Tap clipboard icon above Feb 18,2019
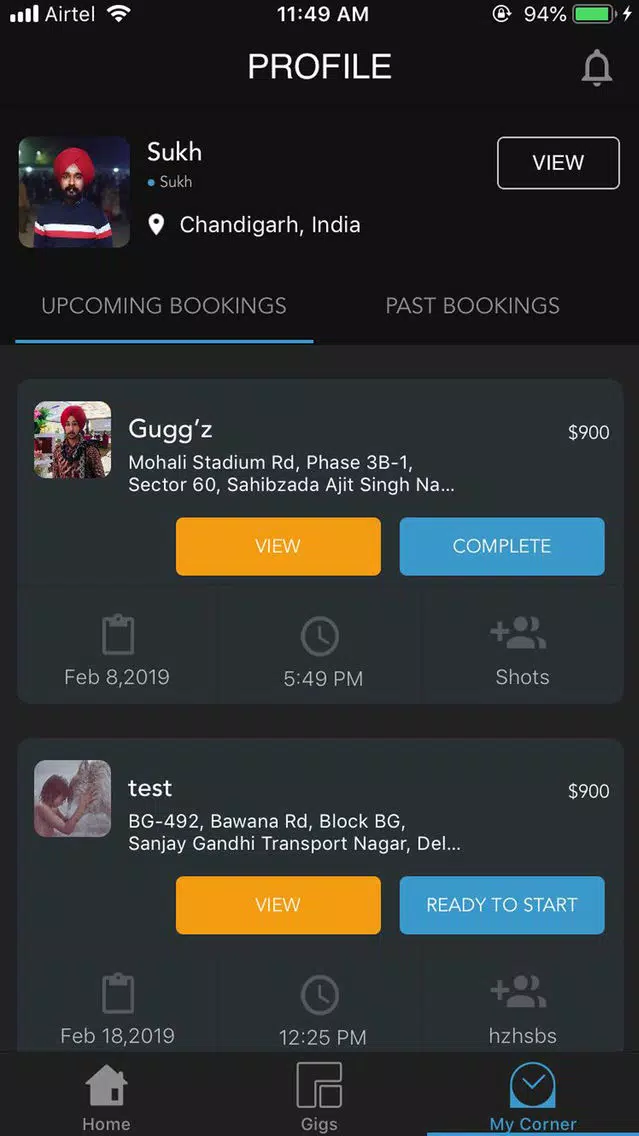Screen dimensions: 639x1136 pos(117,993)
